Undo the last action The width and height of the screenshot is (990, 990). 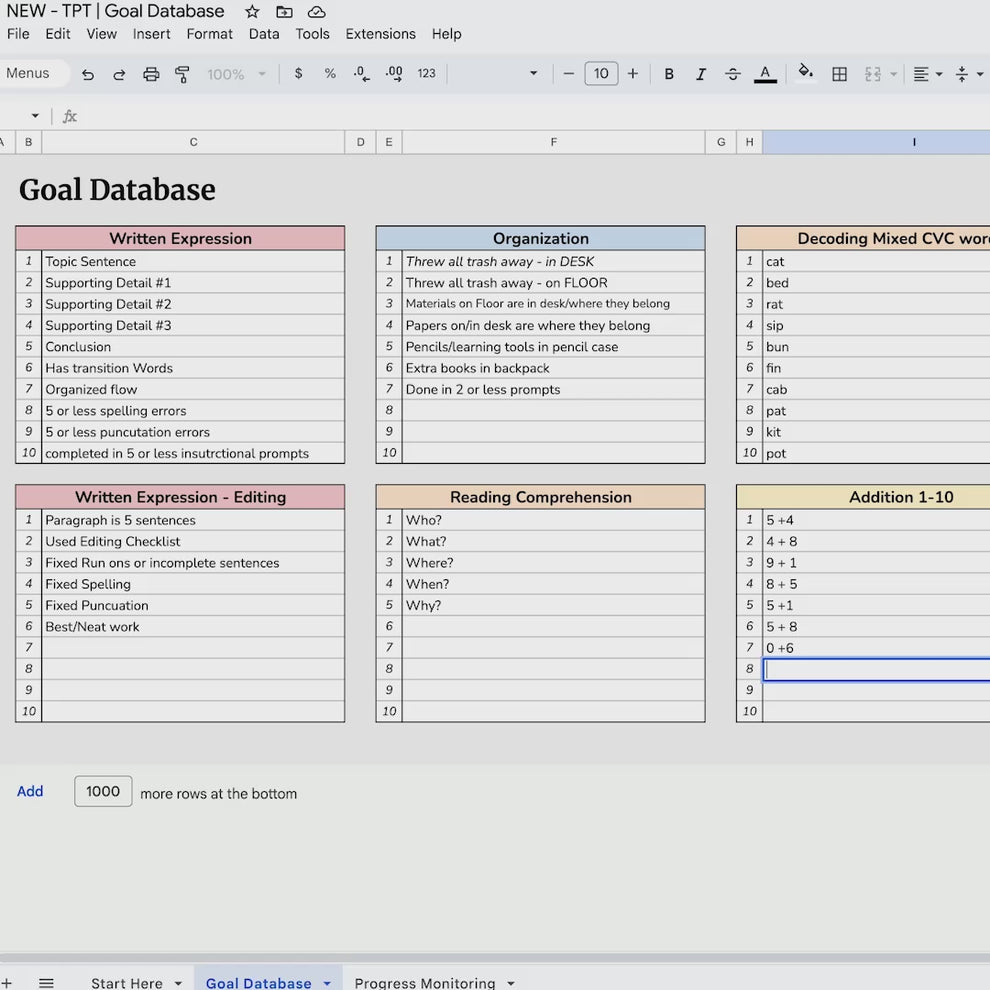(88, 75)
